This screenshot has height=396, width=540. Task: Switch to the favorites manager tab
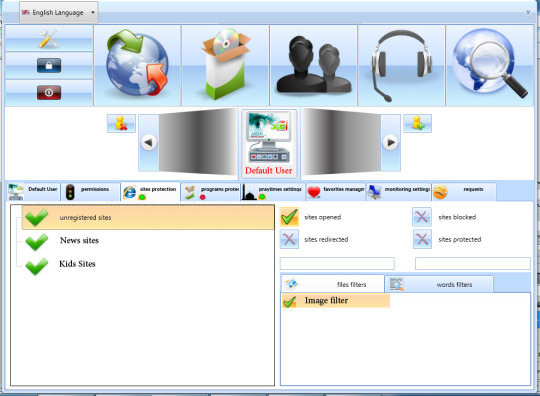(336, 192)
